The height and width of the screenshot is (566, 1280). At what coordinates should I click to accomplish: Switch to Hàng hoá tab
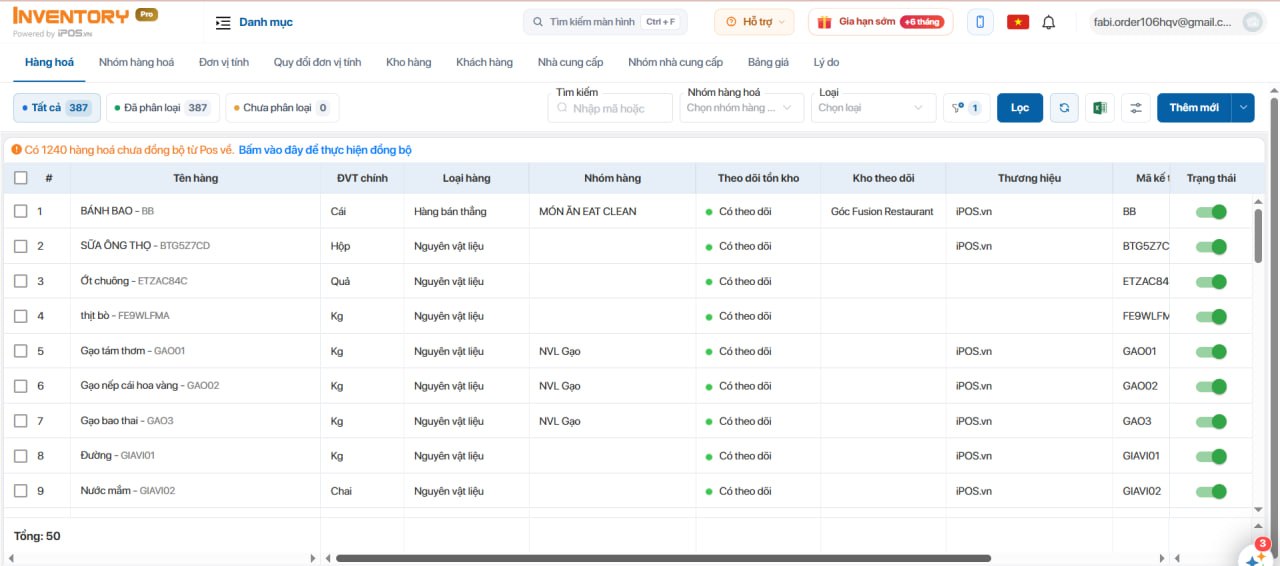[49, 62]
